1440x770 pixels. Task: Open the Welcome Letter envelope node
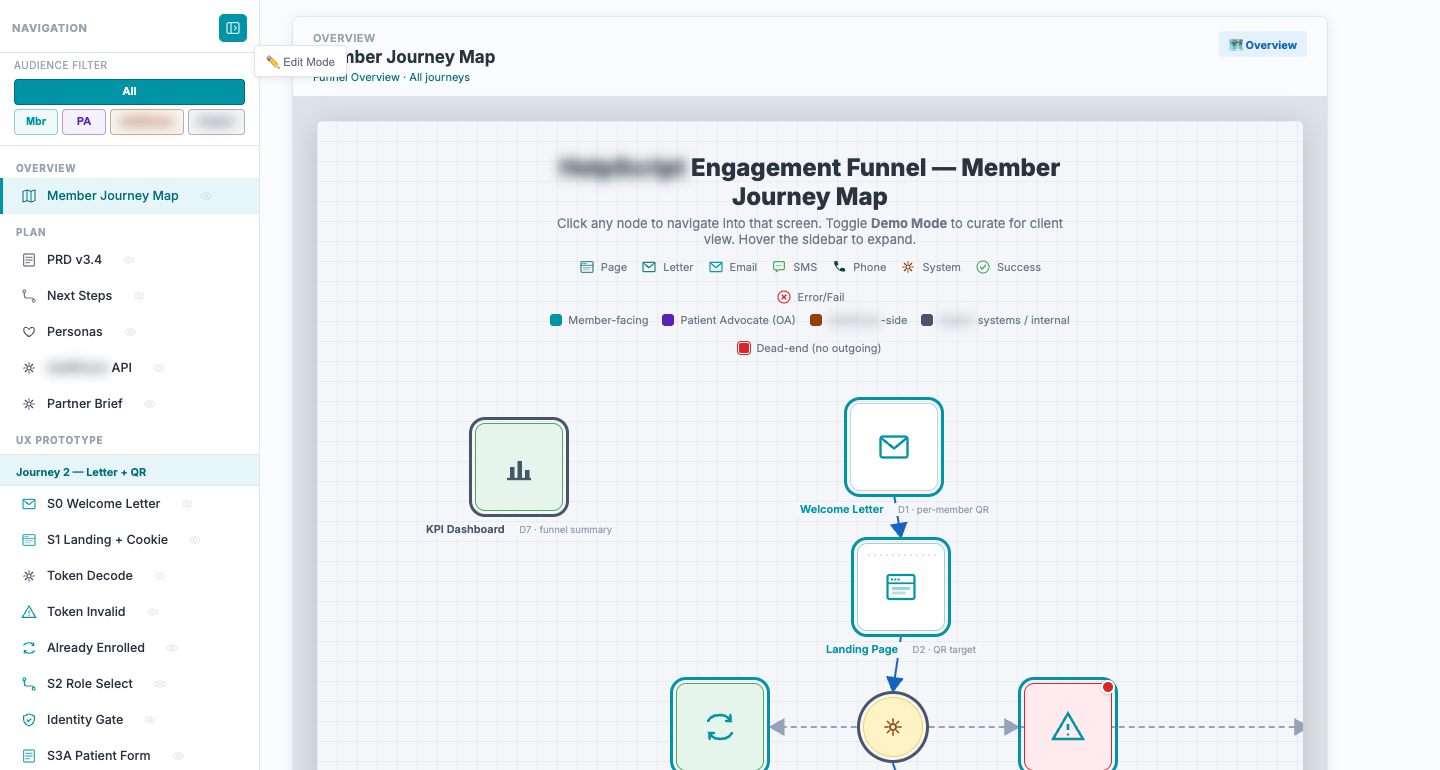point(893,446)
